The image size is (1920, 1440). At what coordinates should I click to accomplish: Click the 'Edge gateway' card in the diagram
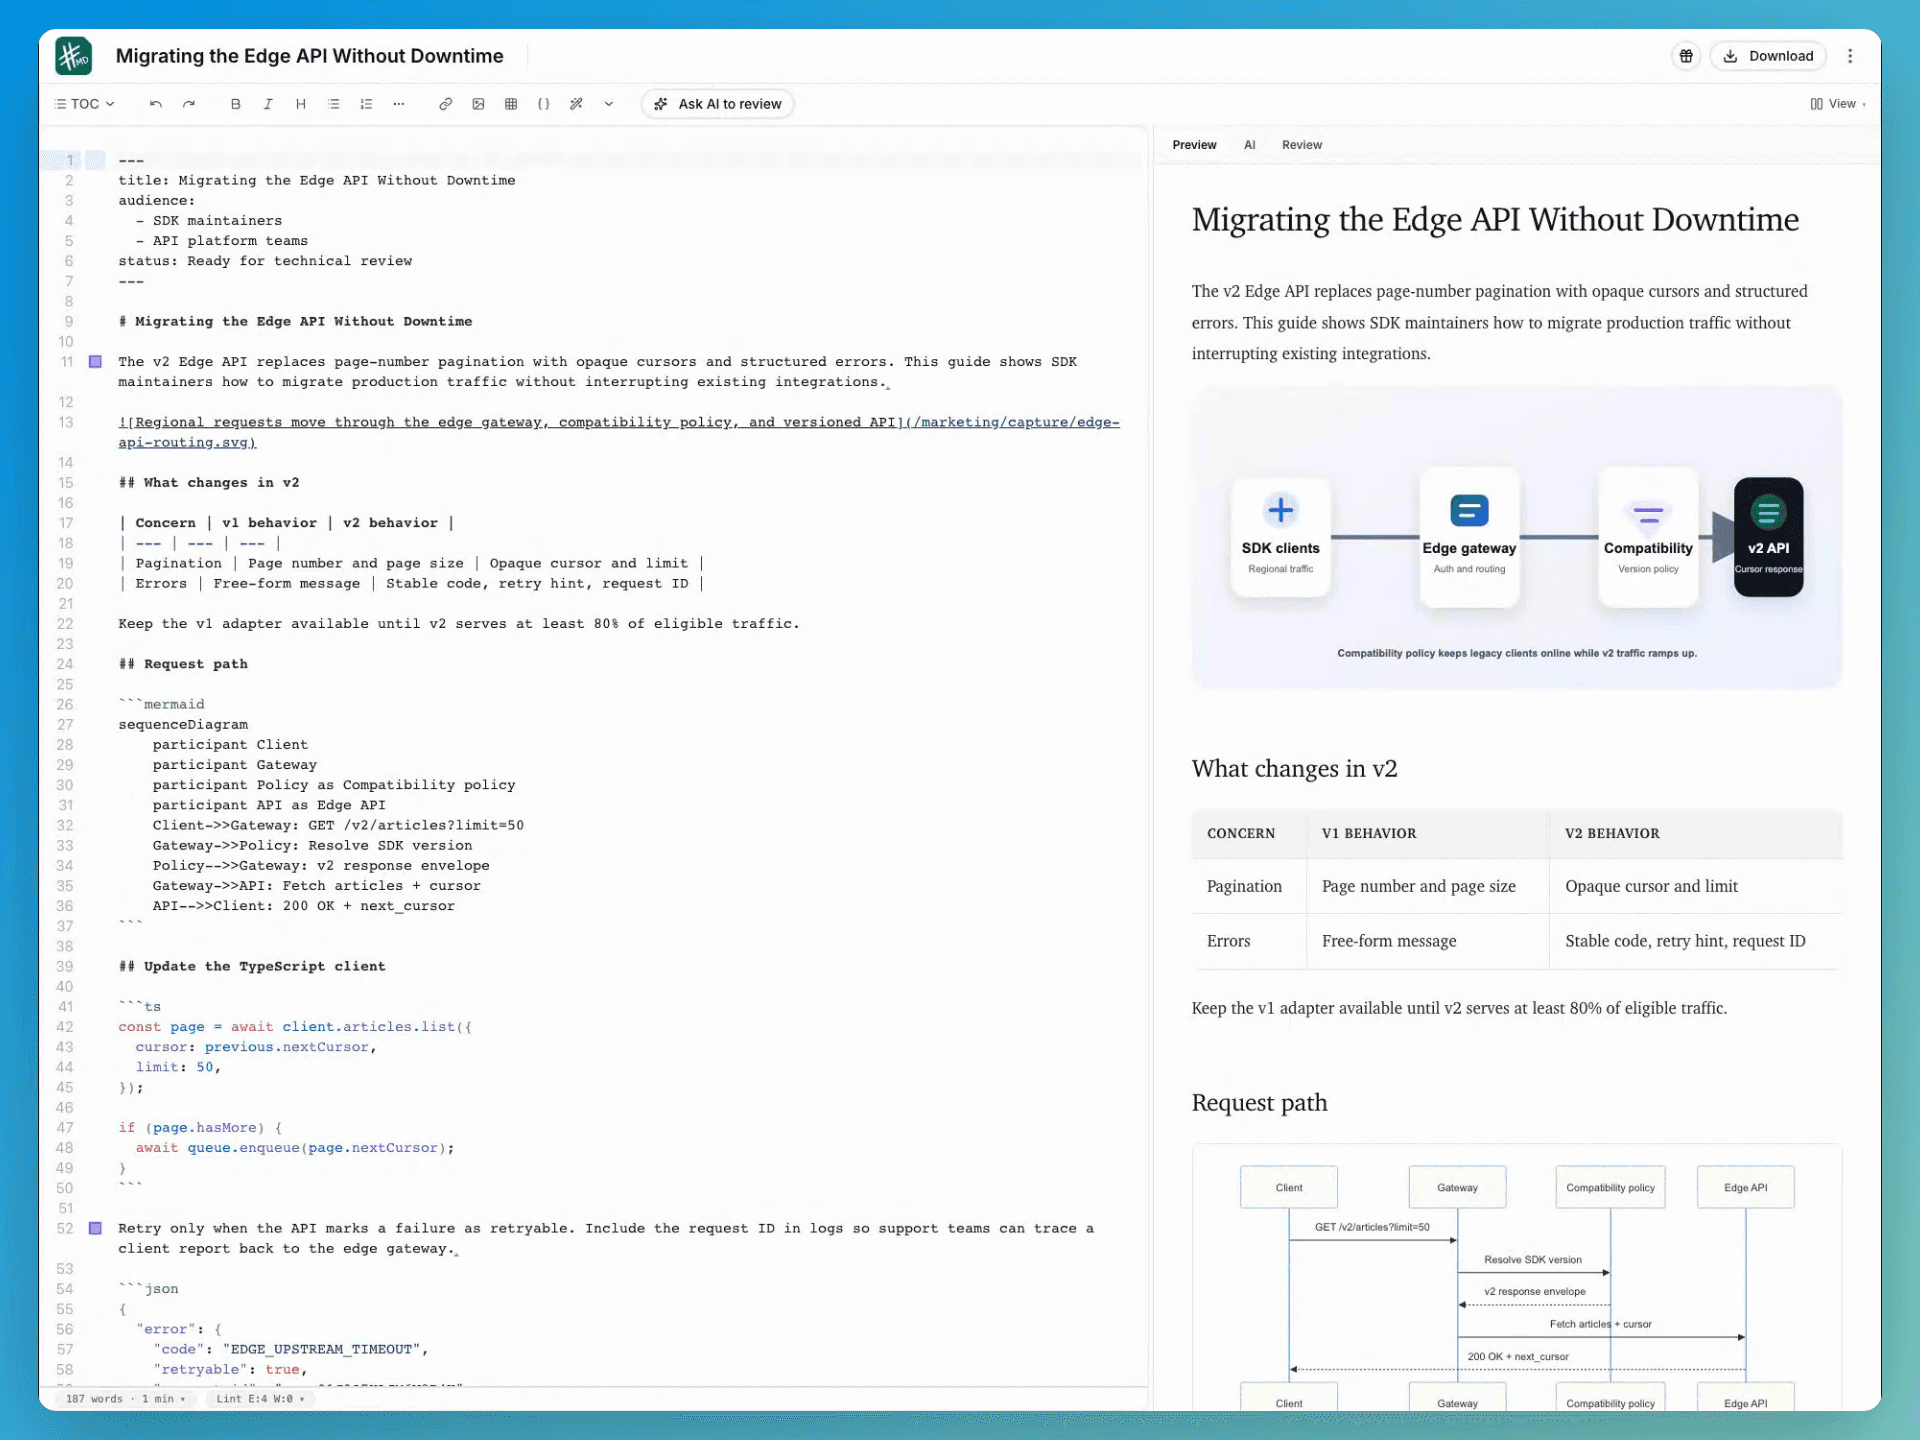tap(1469, 537)
